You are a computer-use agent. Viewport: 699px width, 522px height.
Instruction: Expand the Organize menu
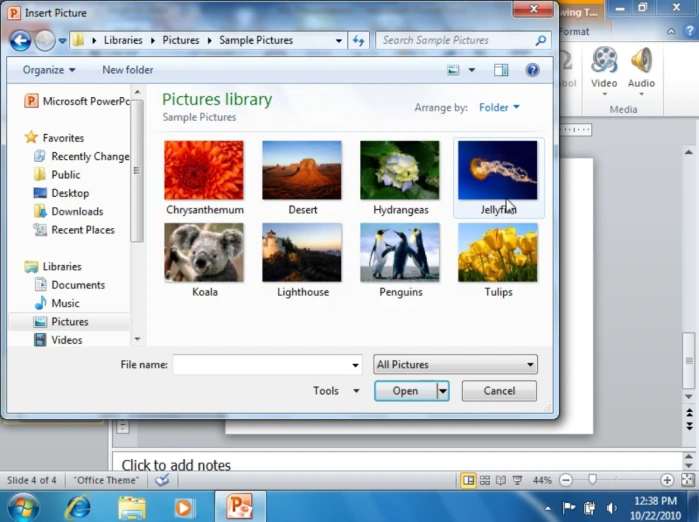coord(49,70)
